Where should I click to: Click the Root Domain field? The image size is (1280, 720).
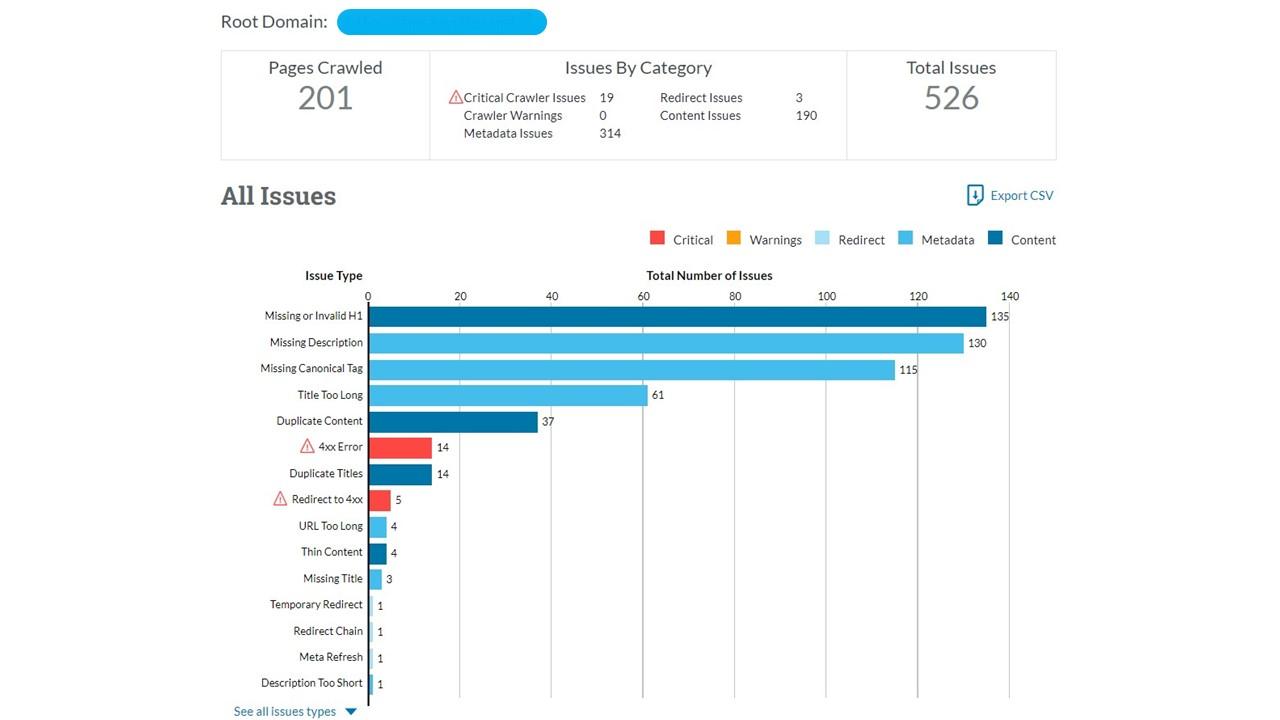(x=442, y=21)
